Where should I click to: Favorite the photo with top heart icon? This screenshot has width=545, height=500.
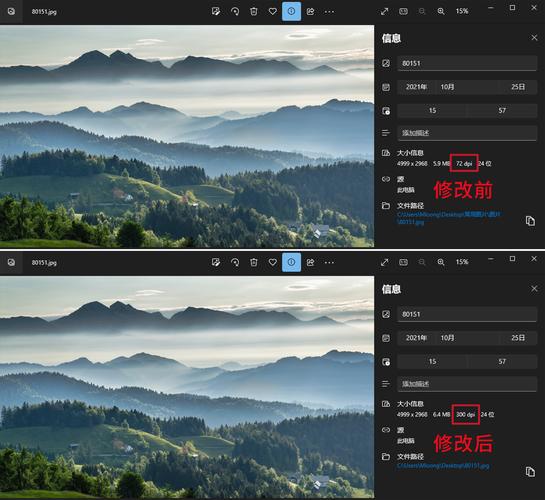273,11
